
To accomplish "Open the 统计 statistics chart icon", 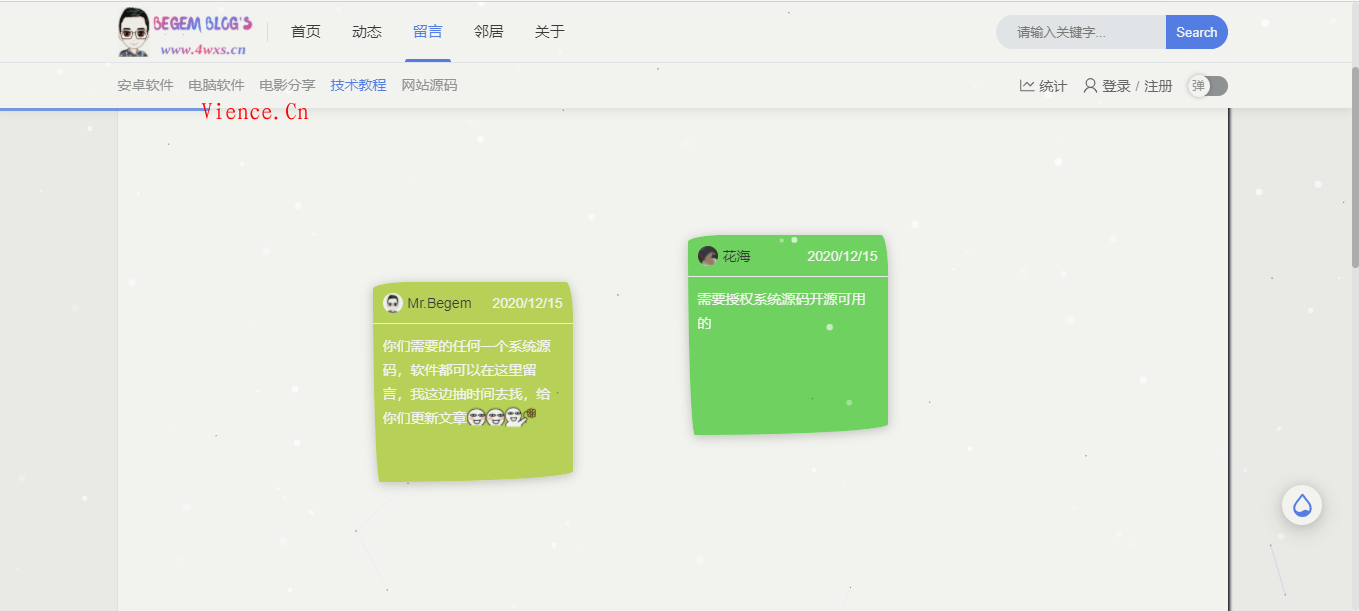I will point(1027,86).
